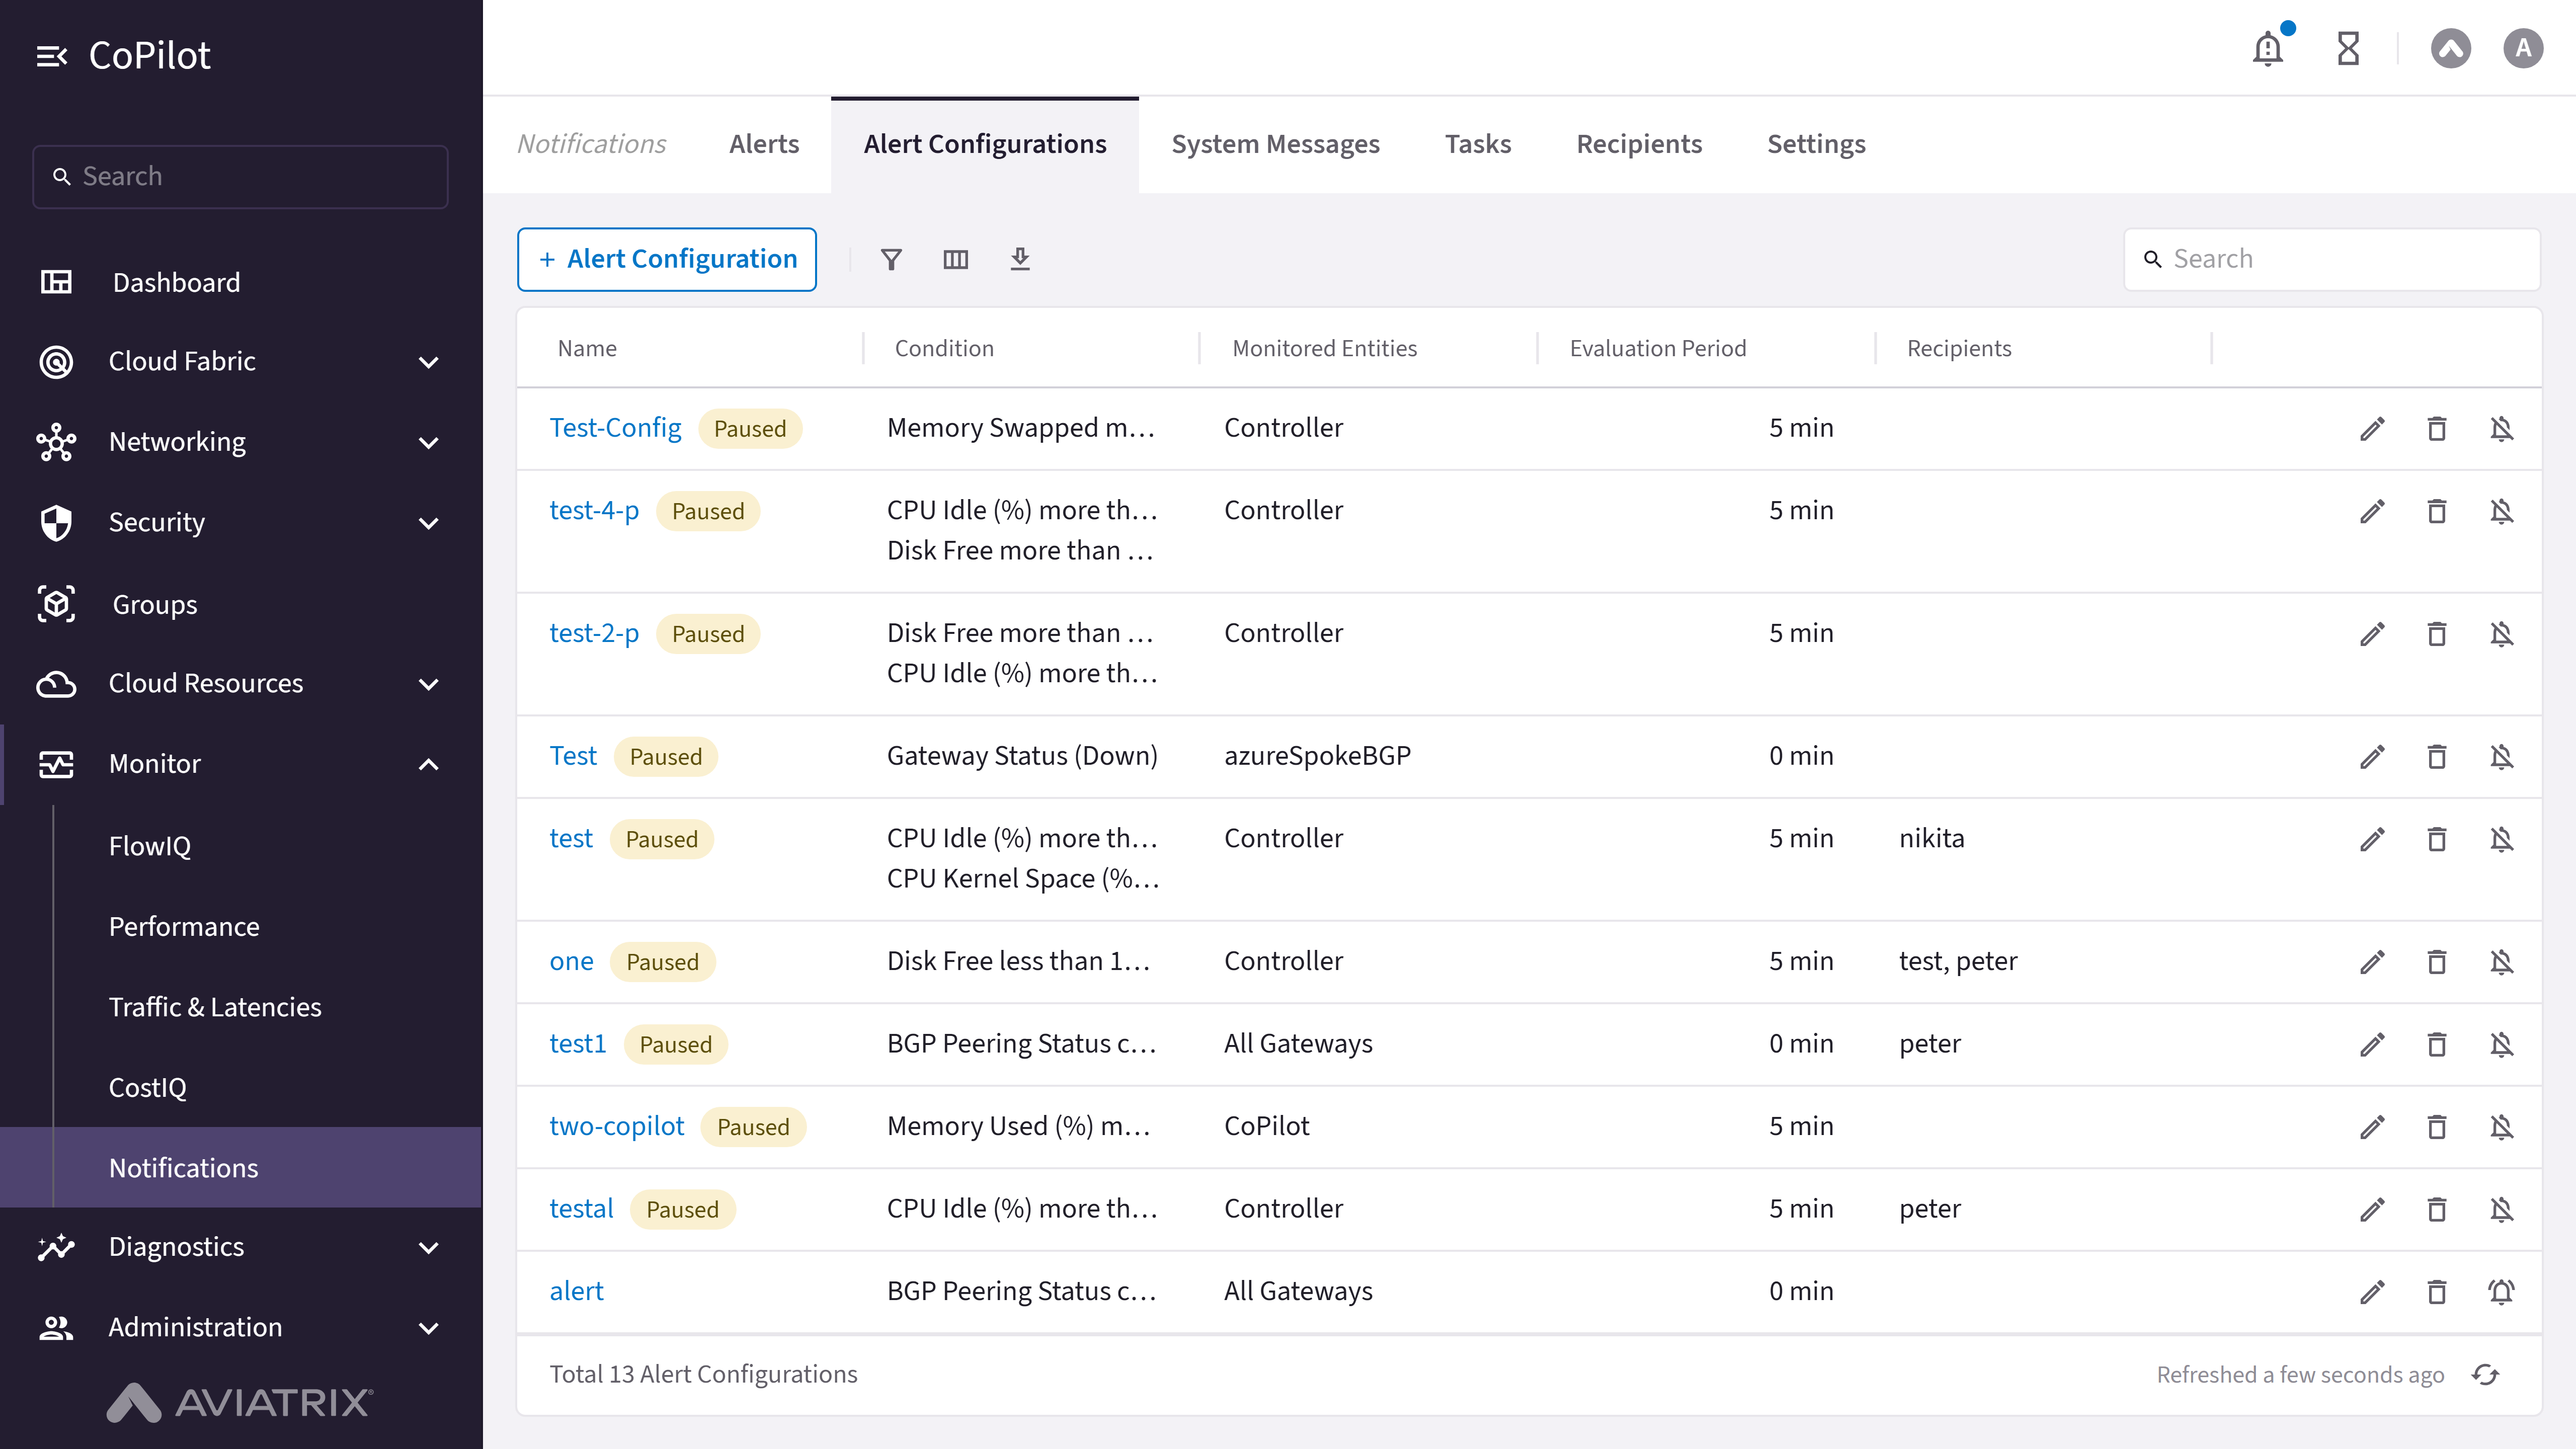
Task: Open the user avatar A menu
Action: 2523,48
